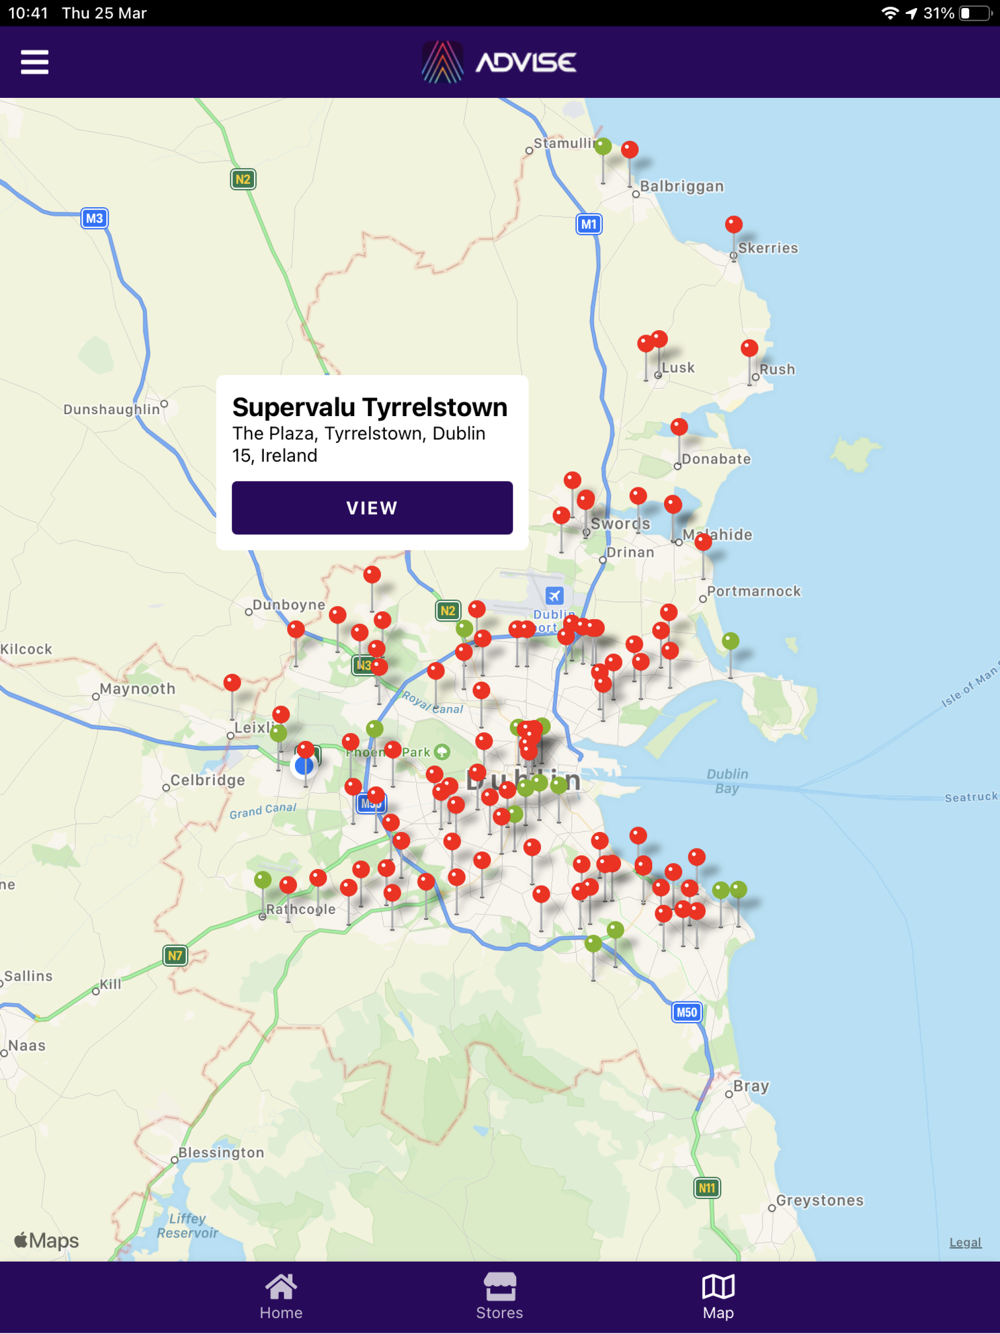The image size is (1000, 1334).
Task: Open the Legal link on map
Action: (x=965, y=1242)
